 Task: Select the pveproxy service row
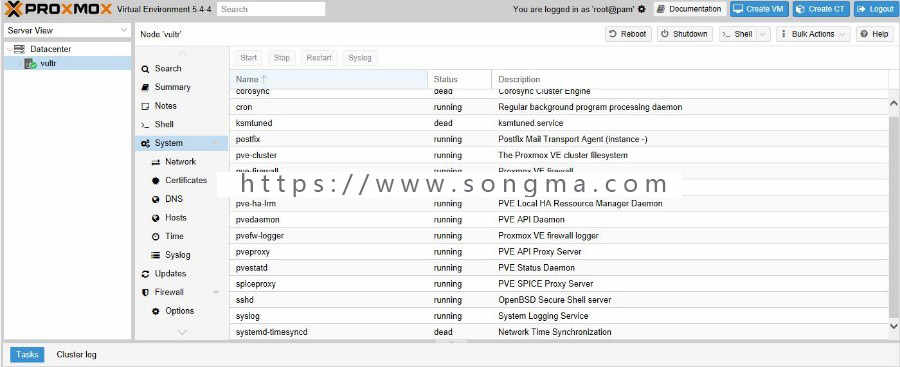coord(560,252)
